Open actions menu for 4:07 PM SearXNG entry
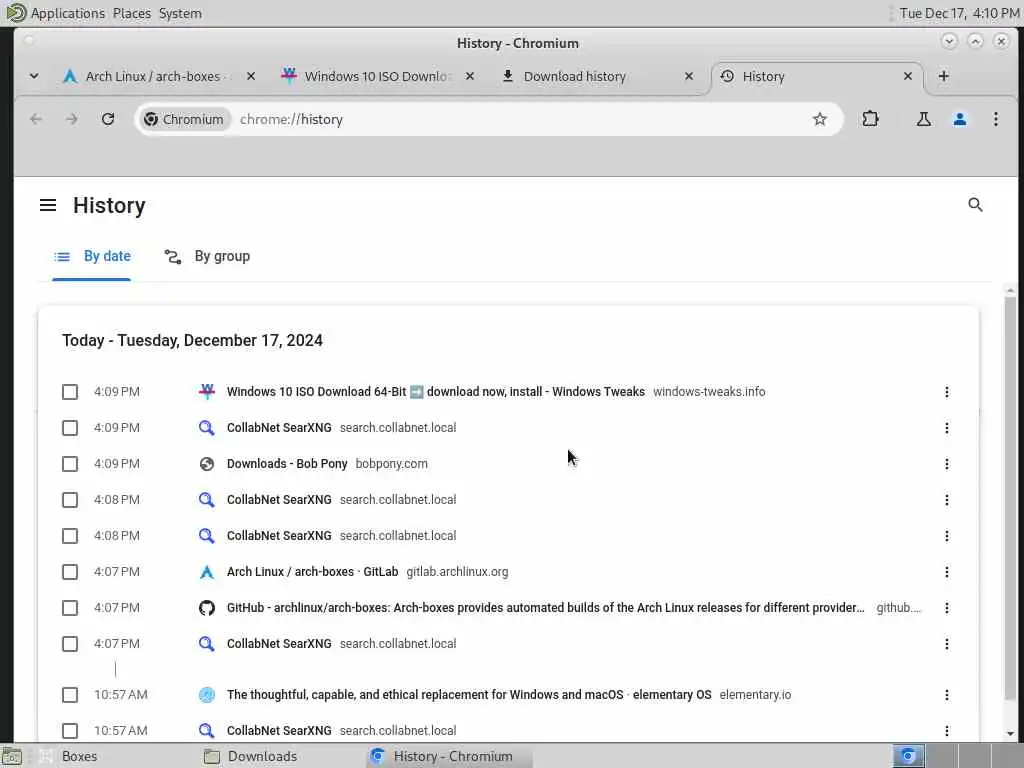Image resolution: width=1024 pixels, height=768 pixels. tap(947, 644)
